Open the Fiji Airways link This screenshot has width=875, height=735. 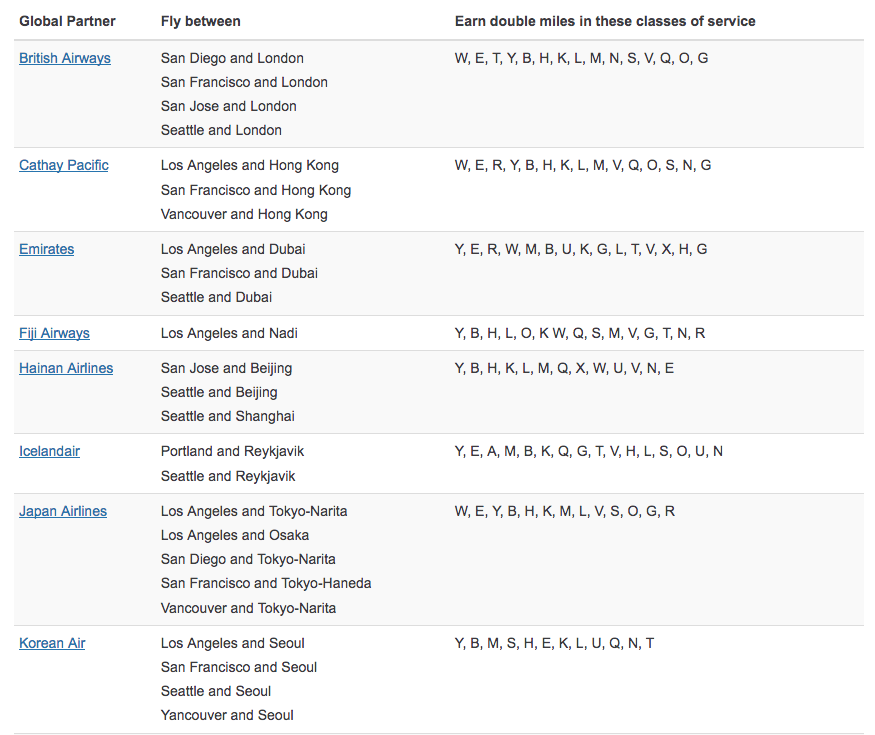(54, 333)
